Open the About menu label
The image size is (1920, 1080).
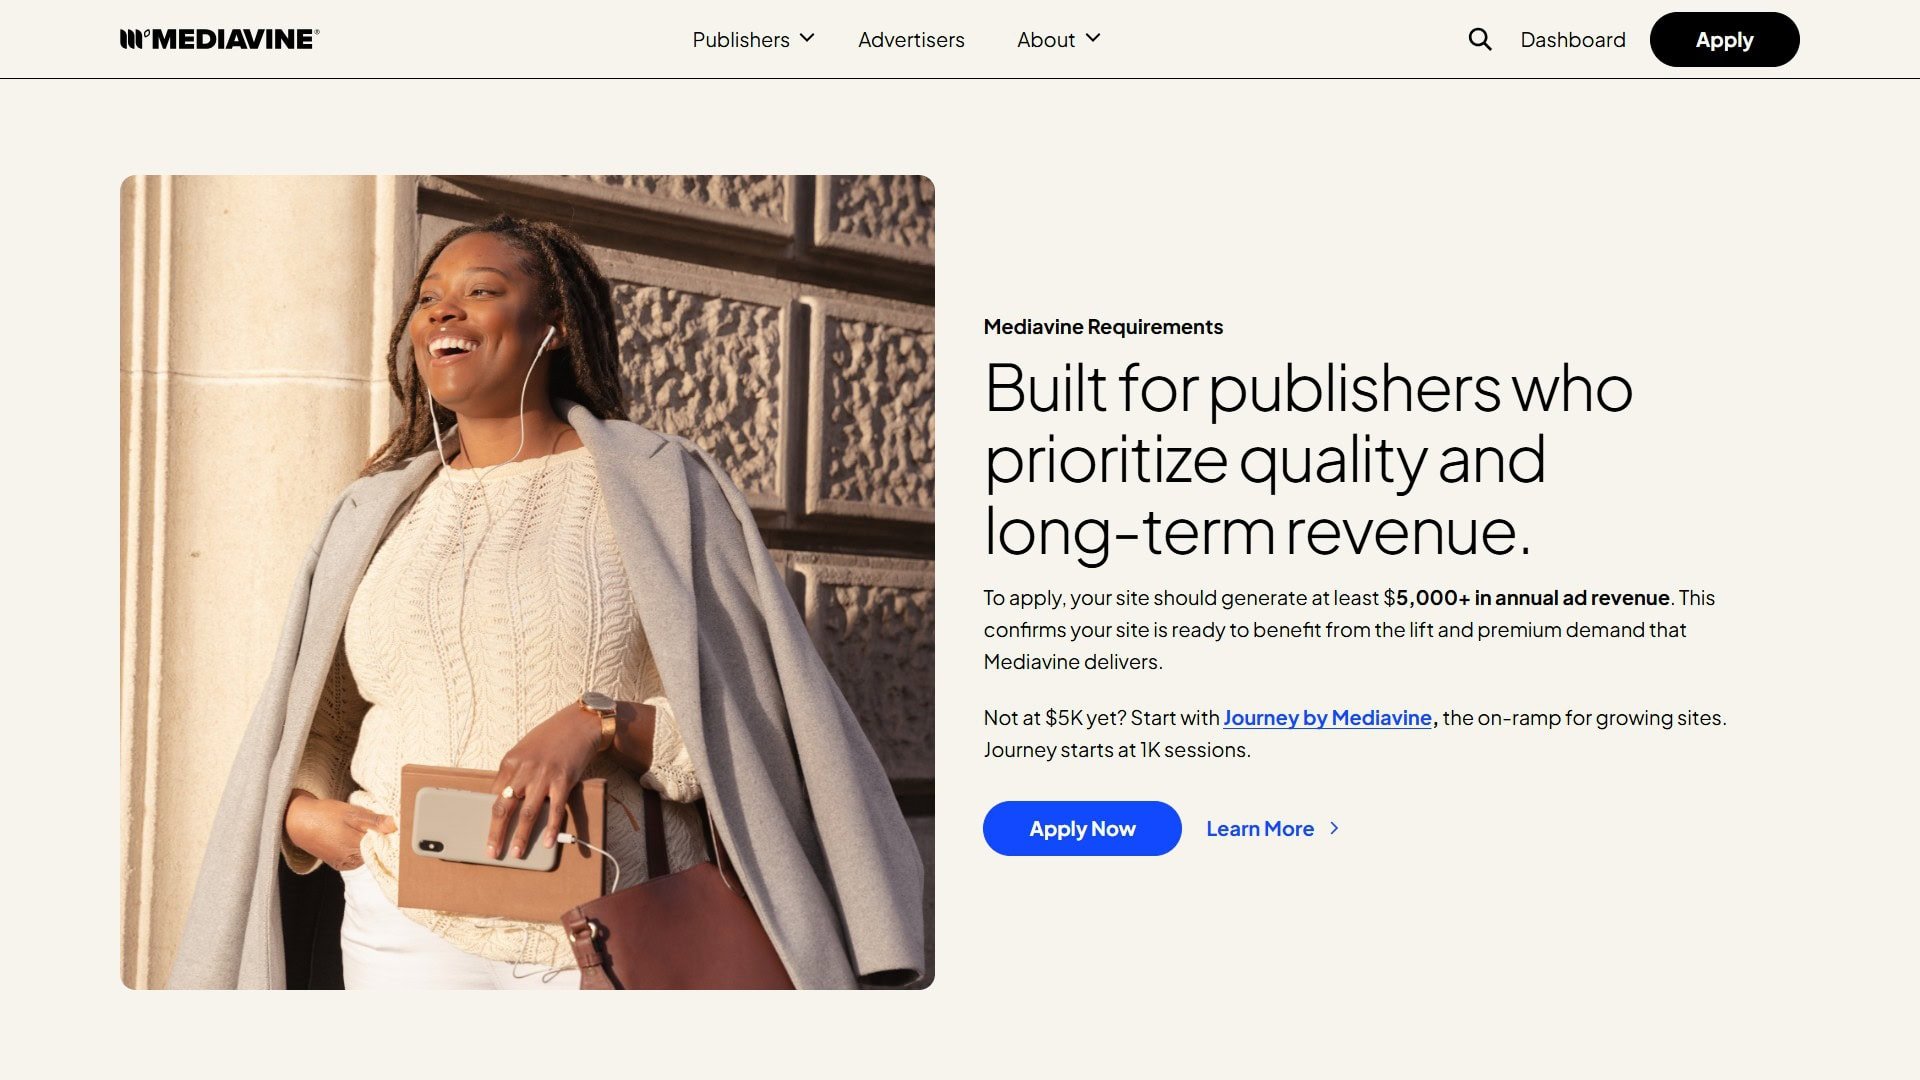(1046, 40)
